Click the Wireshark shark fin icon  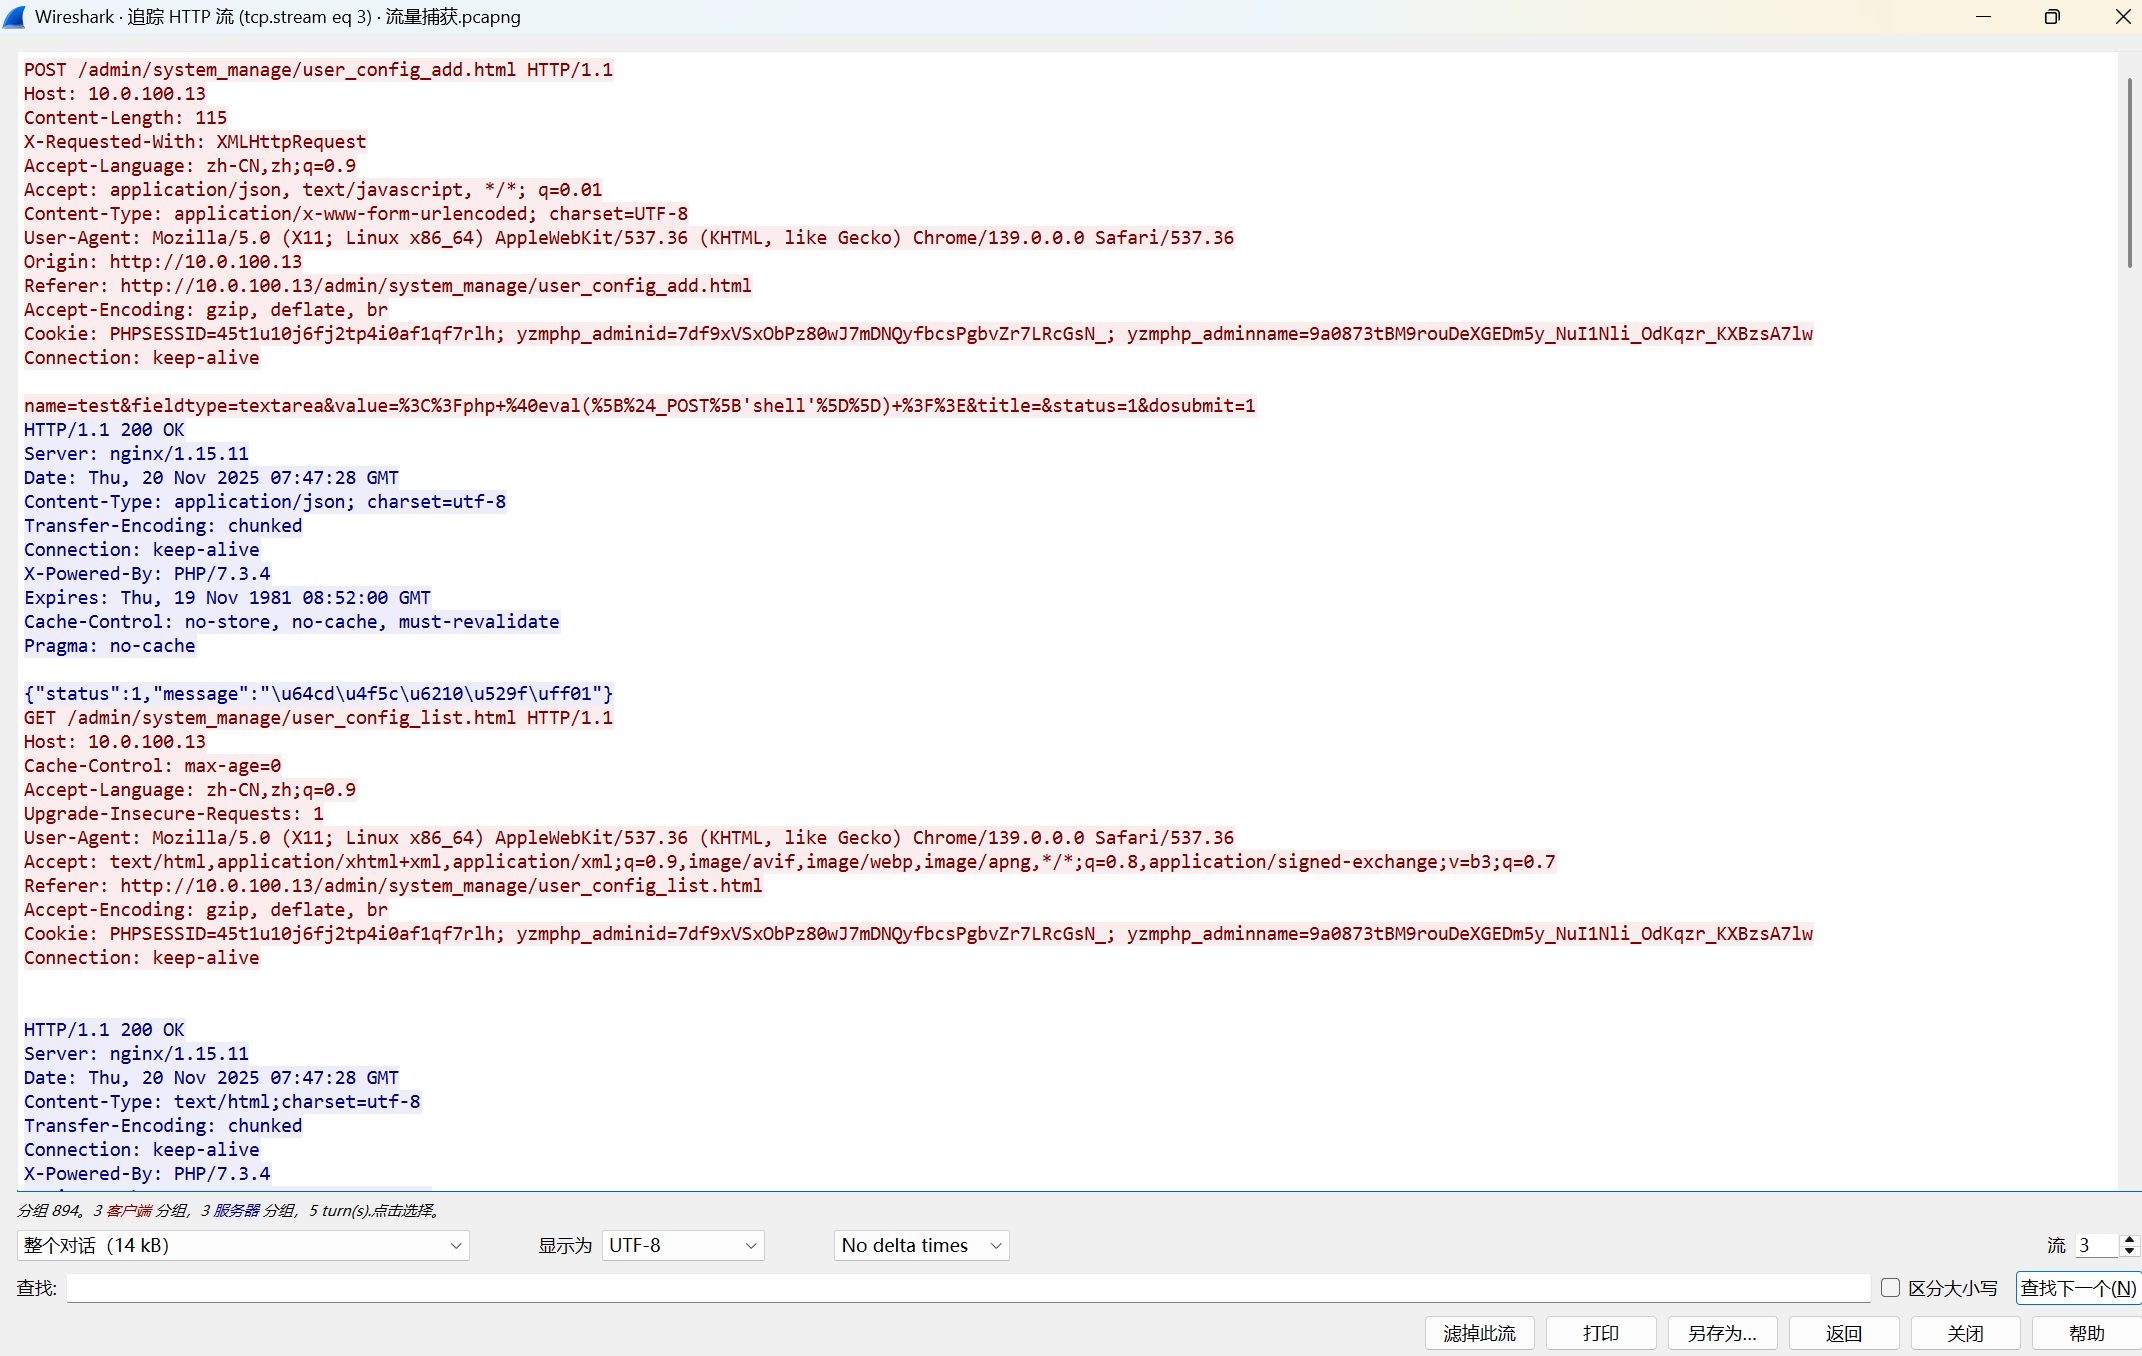tap(15, 17)
